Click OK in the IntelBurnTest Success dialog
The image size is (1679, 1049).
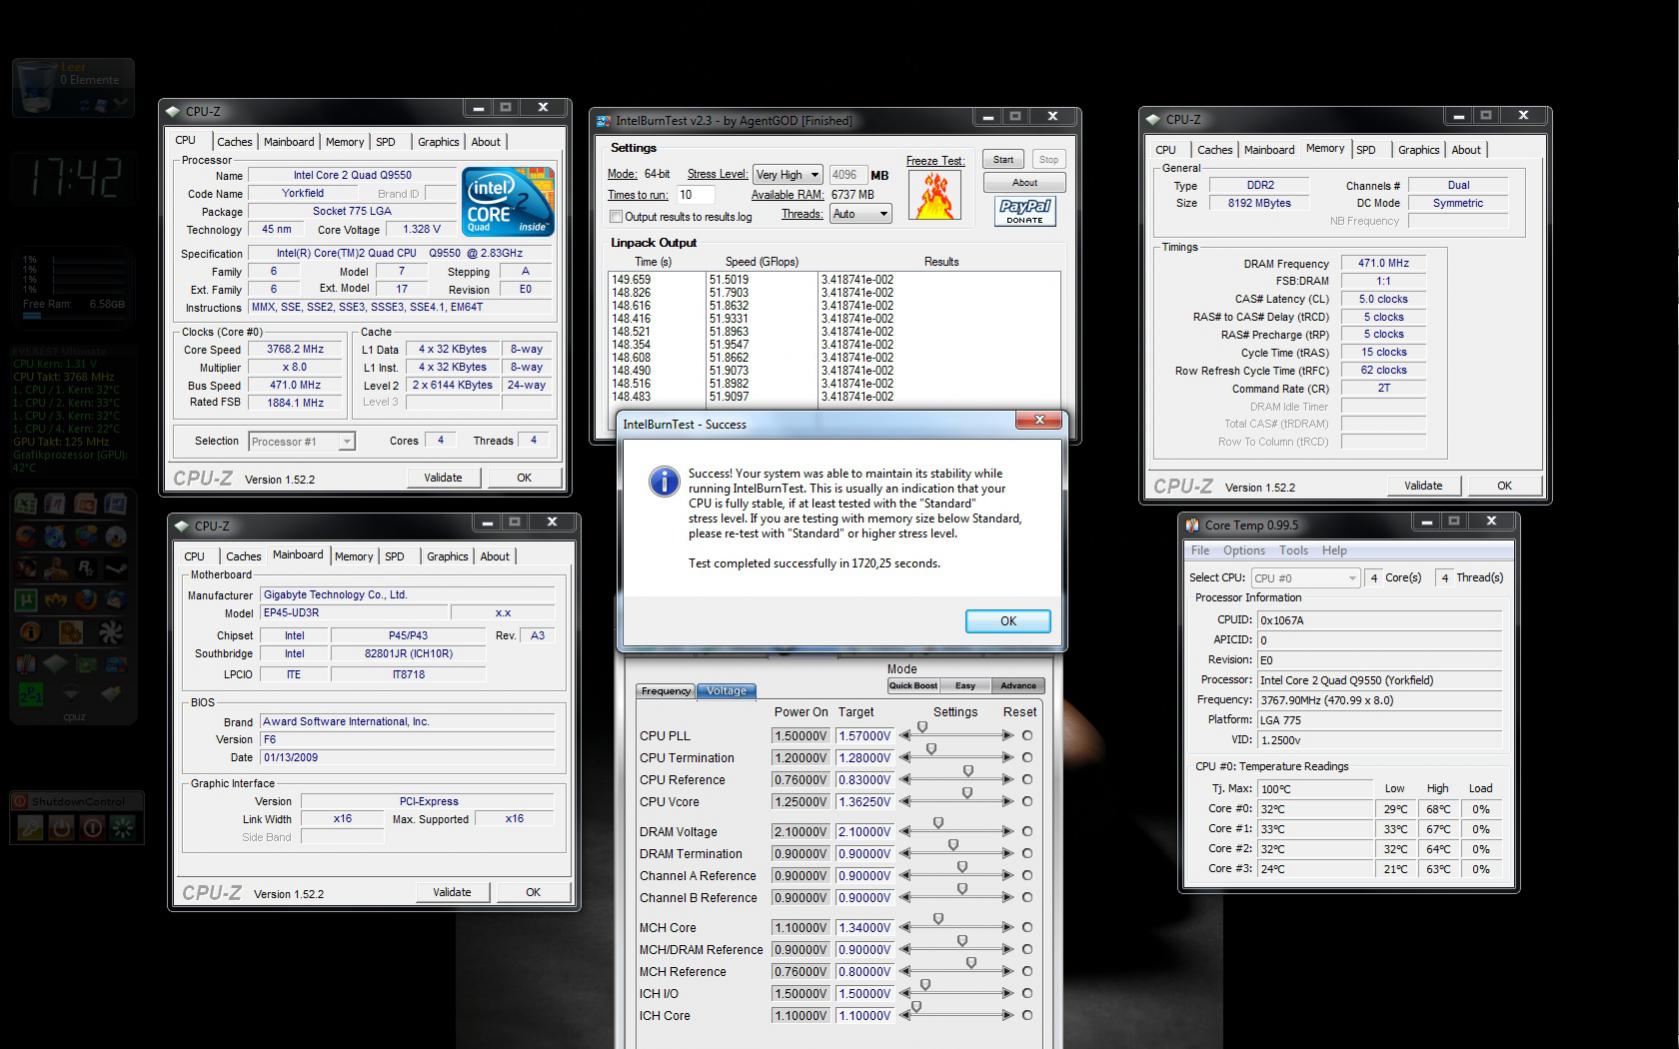point(1008,621)
